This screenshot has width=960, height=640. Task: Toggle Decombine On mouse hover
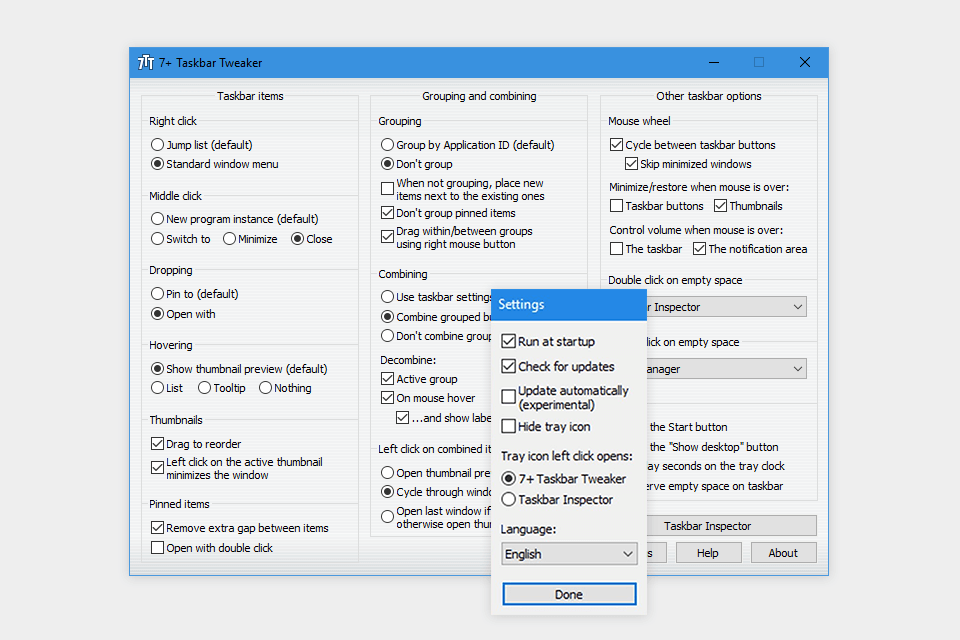(x=387, y=397)
